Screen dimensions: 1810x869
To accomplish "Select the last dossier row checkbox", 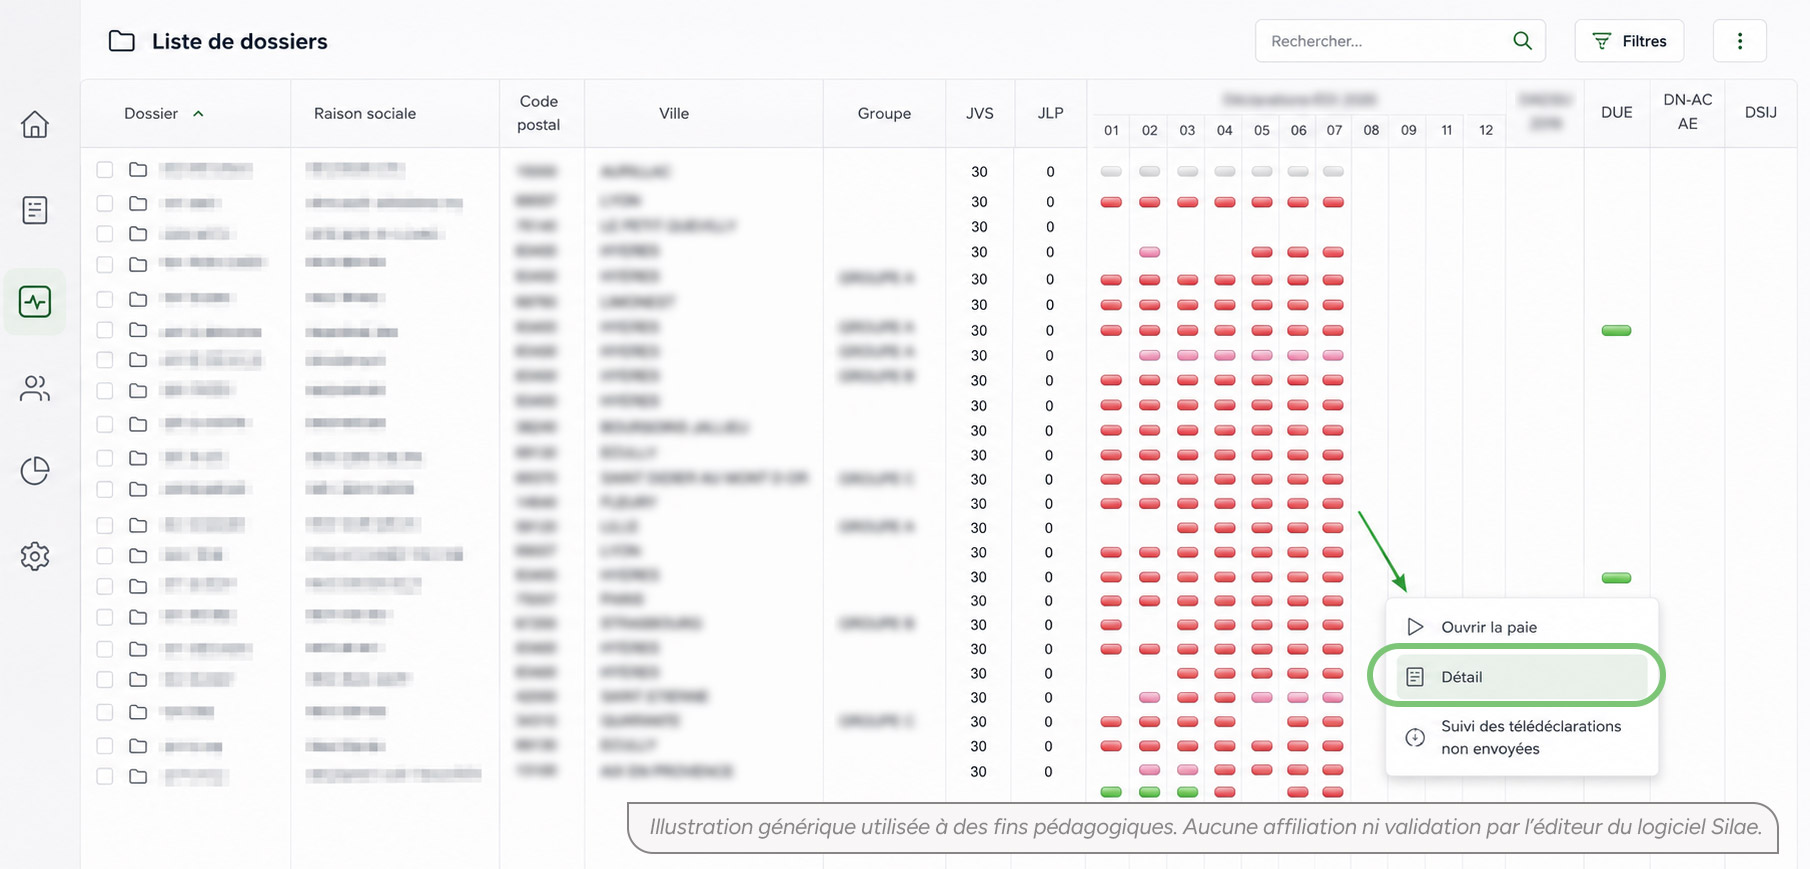I will 105,776.
